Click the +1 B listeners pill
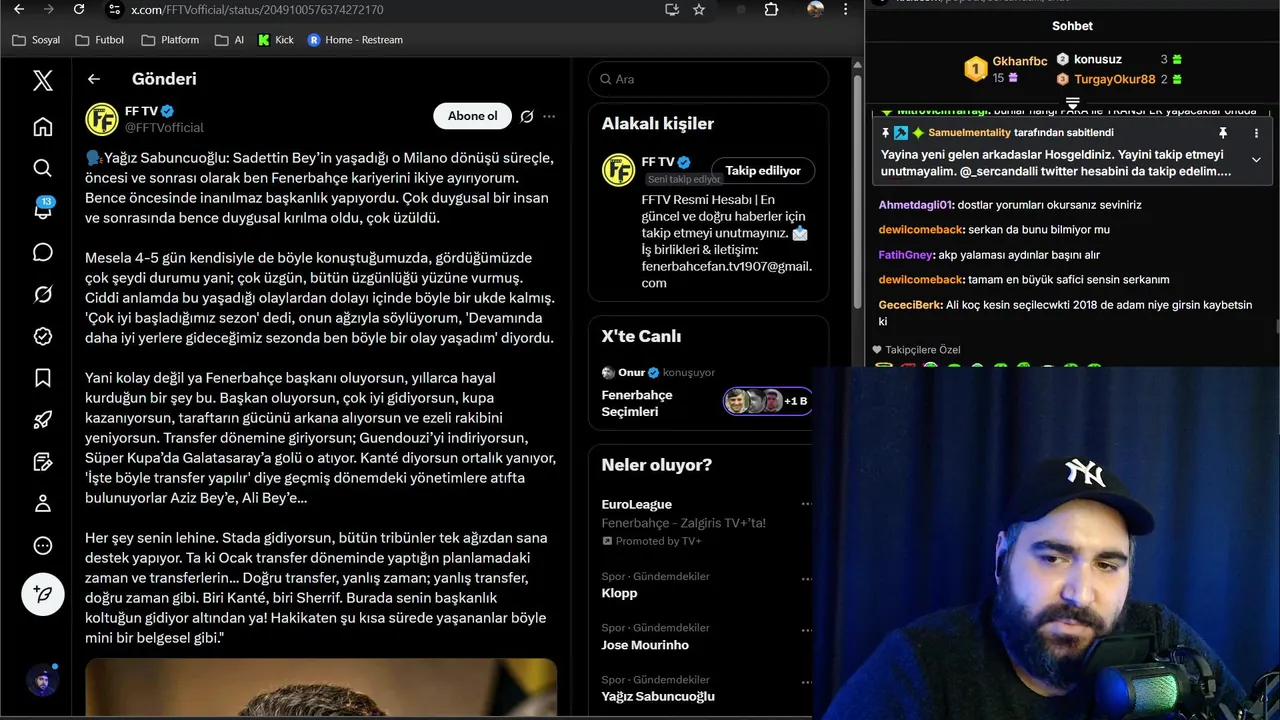This screenshot has width=1280, height=720. click(x=767, y=401)
